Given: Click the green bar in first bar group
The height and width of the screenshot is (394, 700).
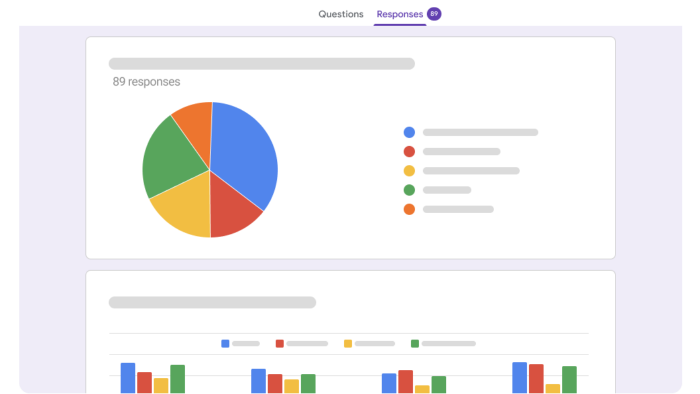Looking at the screenshot, I should [178, 379].
